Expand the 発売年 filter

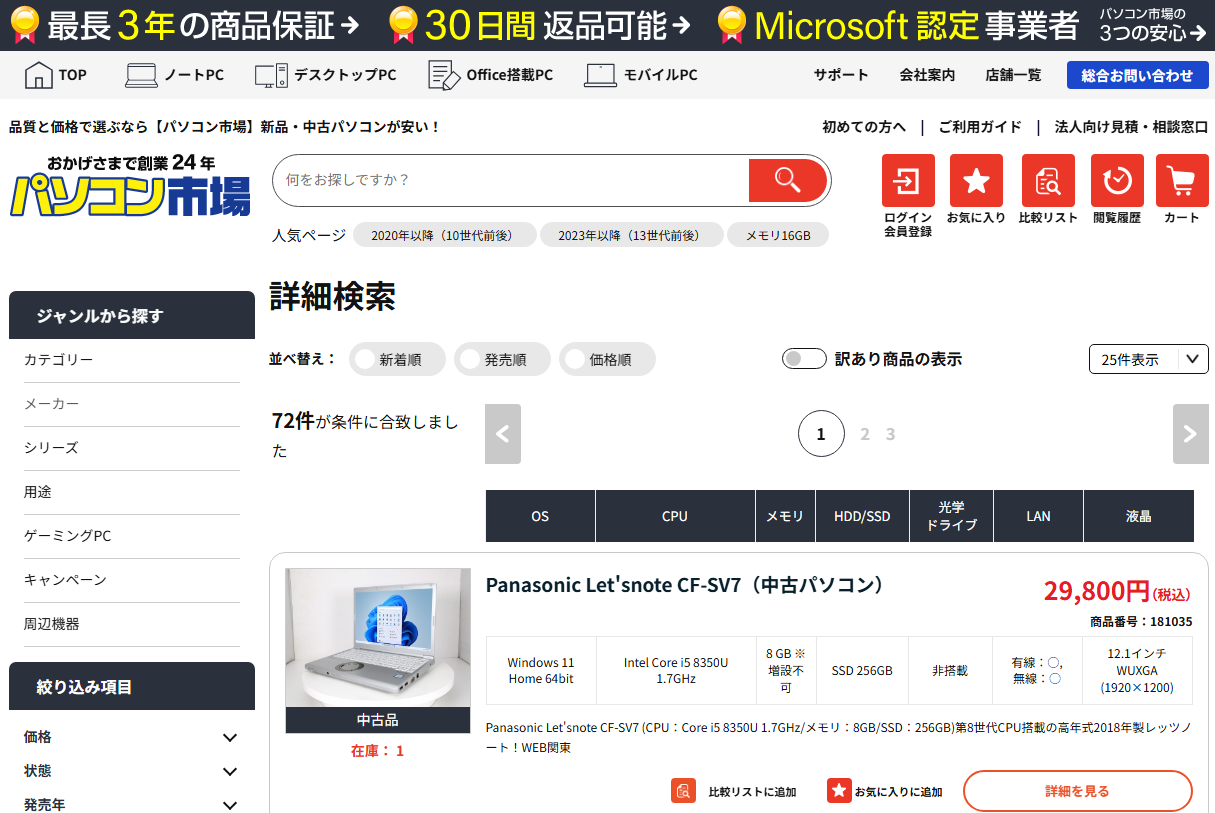coord(132,805)
